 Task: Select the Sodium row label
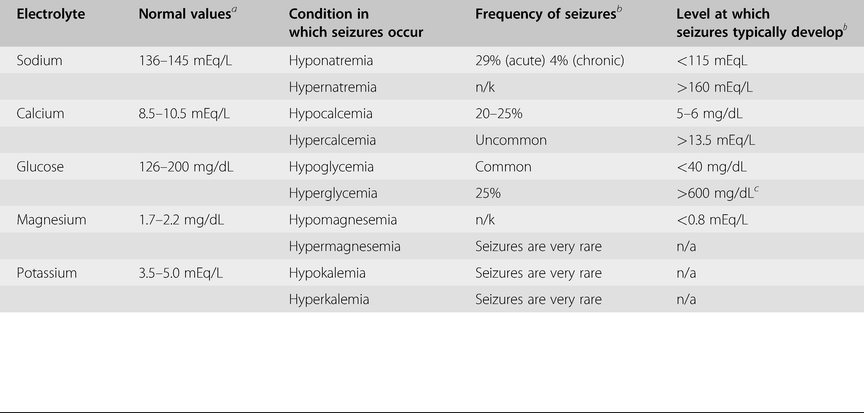40,60
